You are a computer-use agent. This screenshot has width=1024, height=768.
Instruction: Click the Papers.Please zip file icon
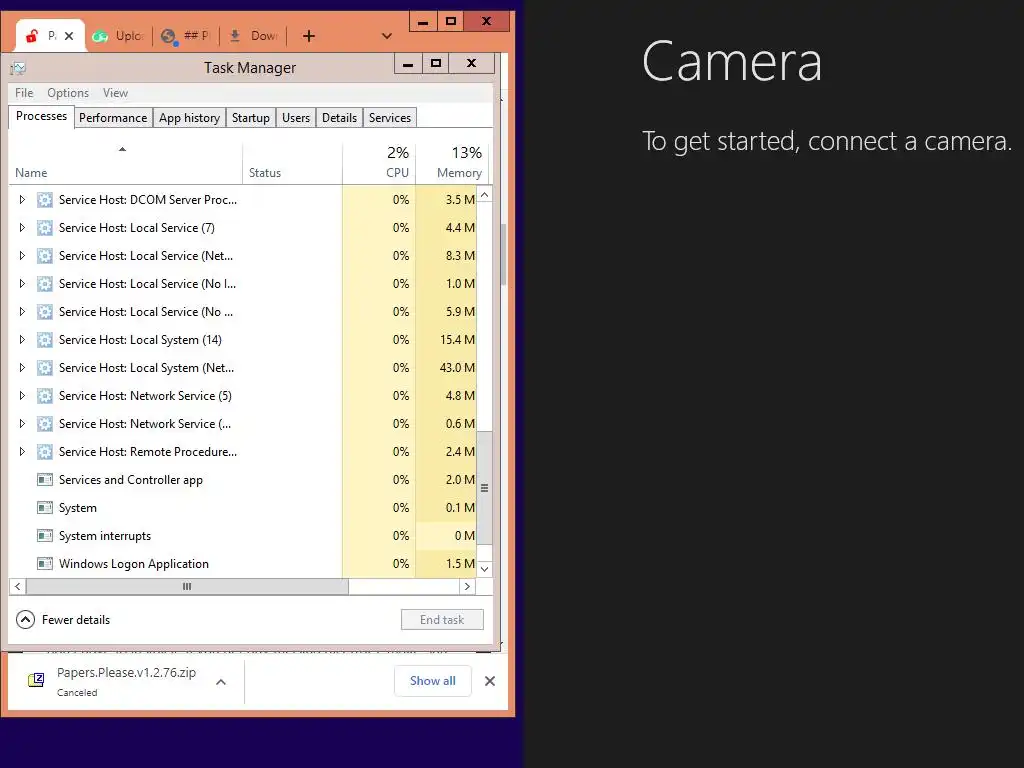[x=36, y=680]
